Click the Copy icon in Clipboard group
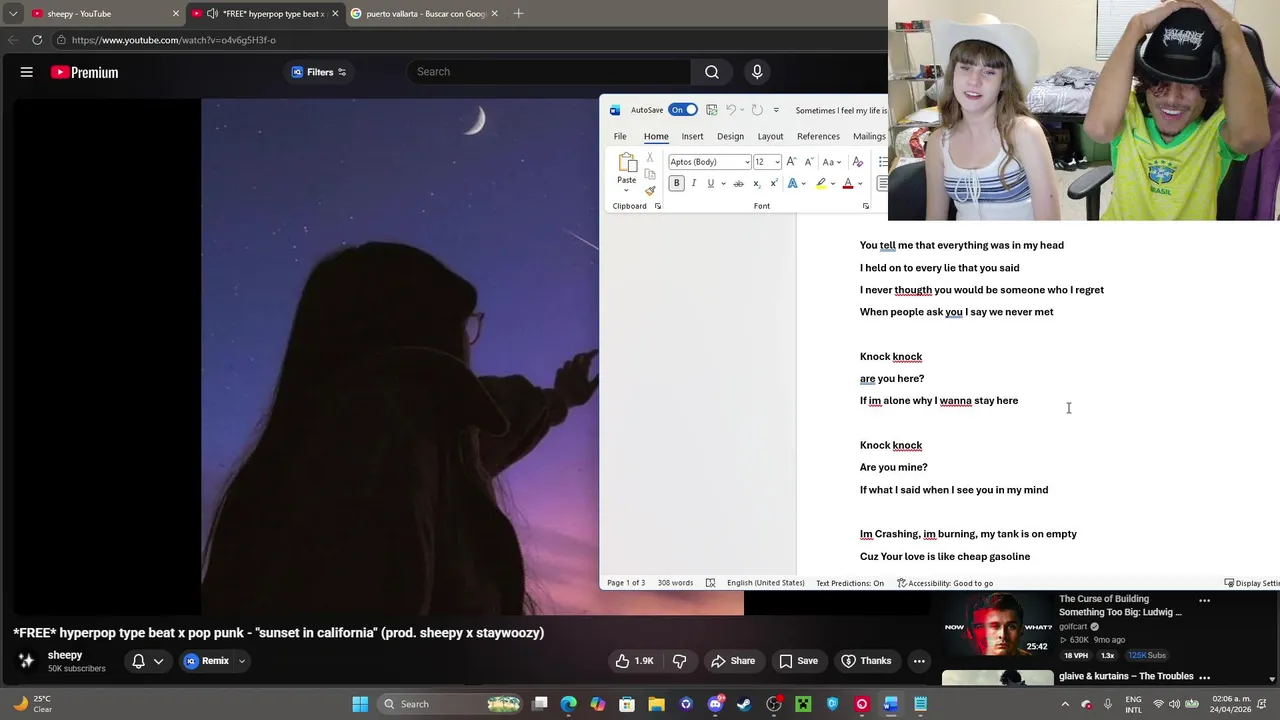Viewport: 1280px width, 720px height. pyautogui.click(x=650, y=174)
